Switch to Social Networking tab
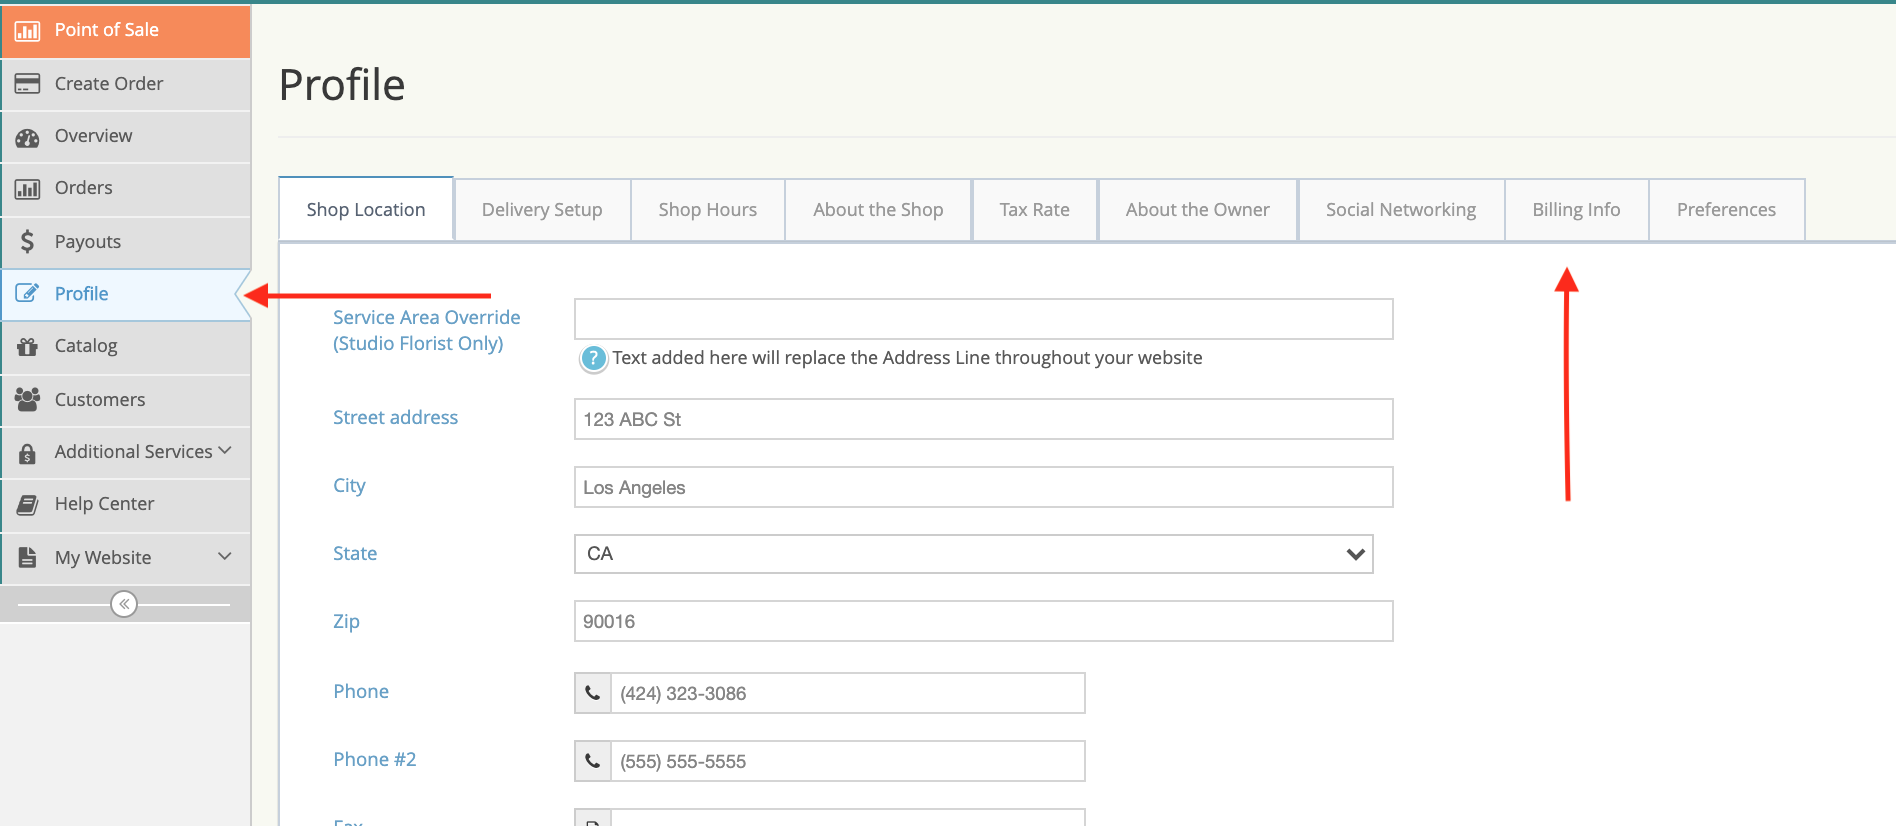 1401,210
